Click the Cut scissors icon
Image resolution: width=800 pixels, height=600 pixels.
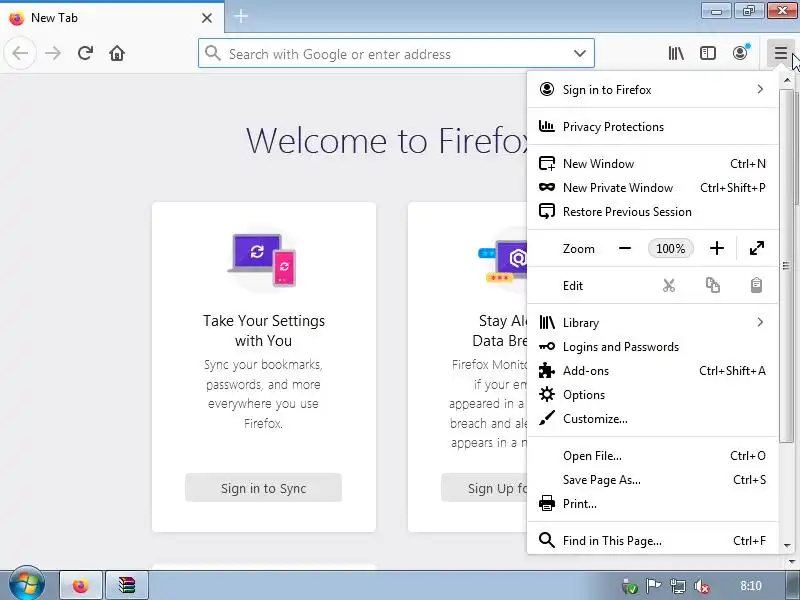669,285
